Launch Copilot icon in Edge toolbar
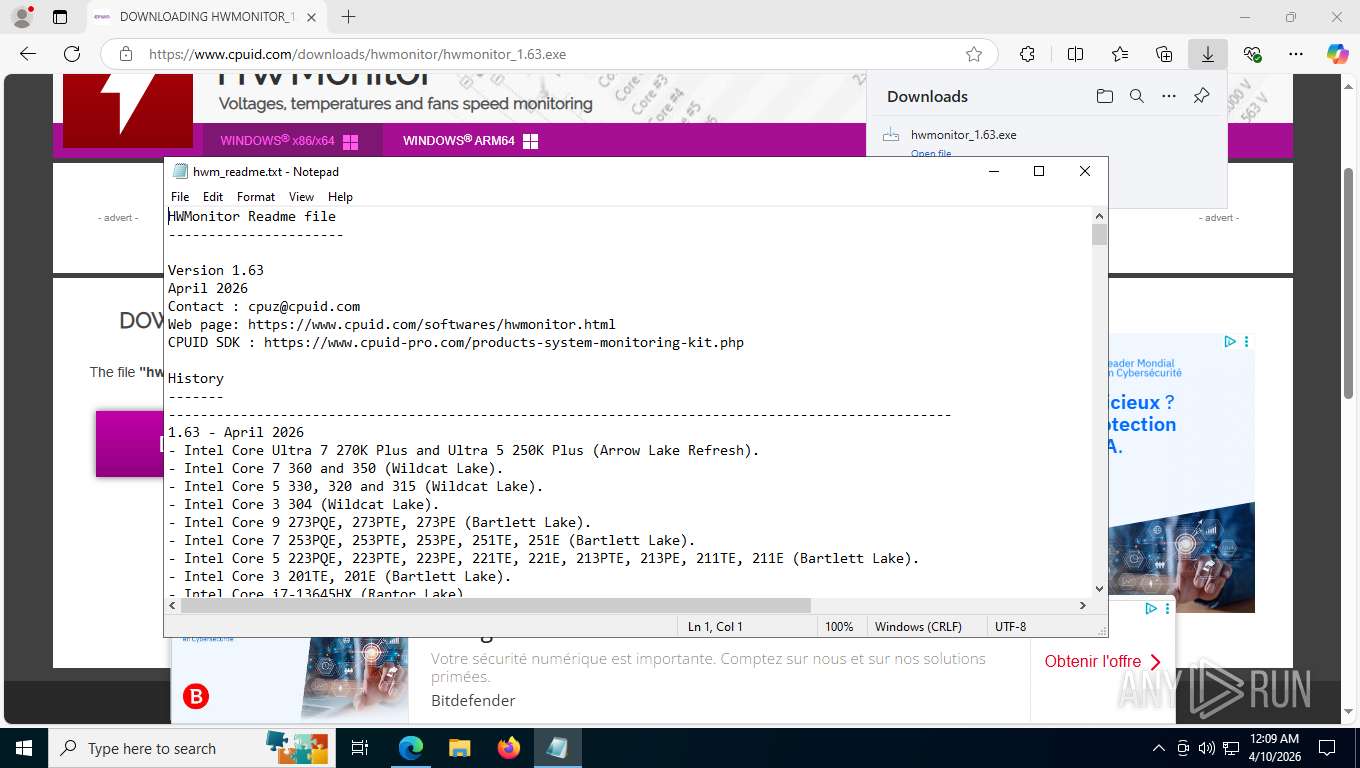The width and height of the screenshot is (1360, 768). pyautogui.click(x=1338, y=54)
